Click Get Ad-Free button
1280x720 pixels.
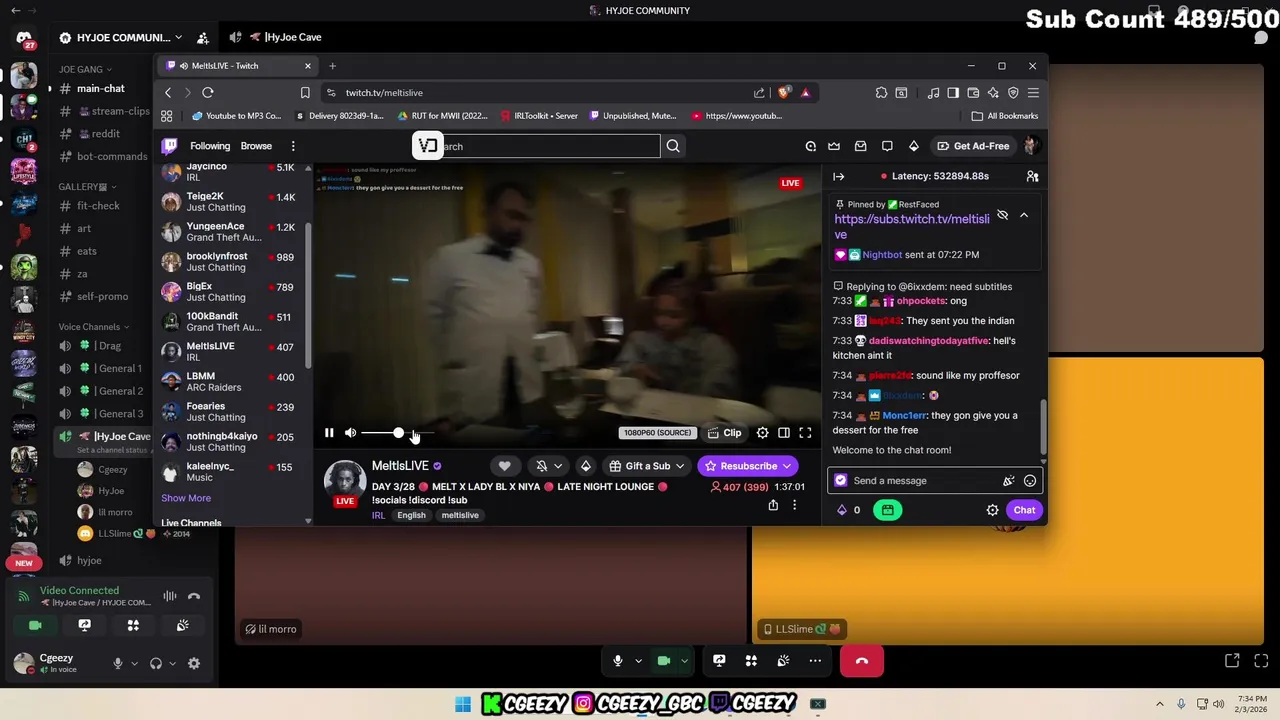pos(973,146)
